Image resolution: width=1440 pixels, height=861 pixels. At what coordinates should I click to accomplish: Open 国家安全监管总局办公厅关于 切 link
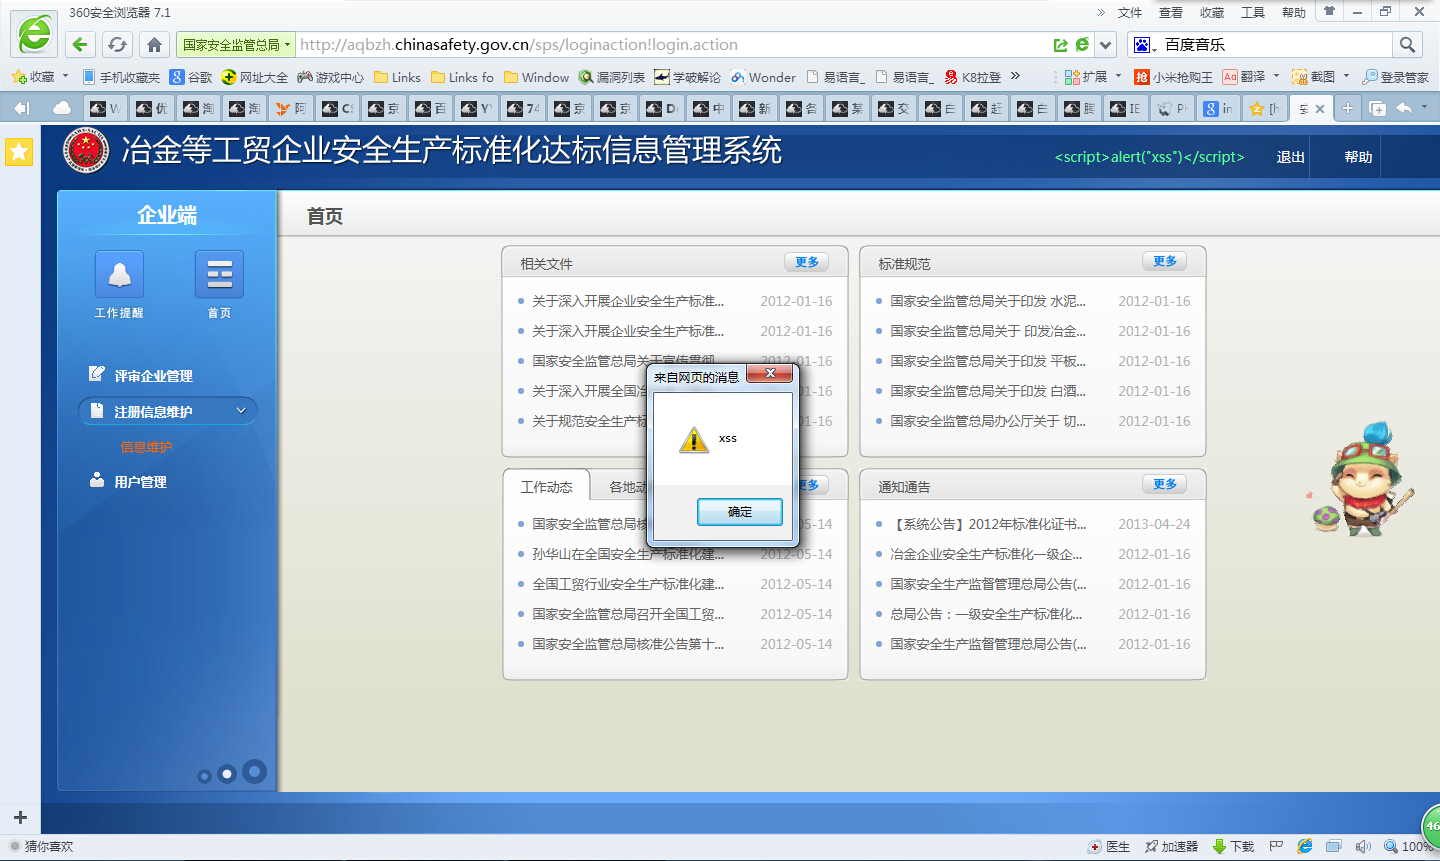[988, 421]
